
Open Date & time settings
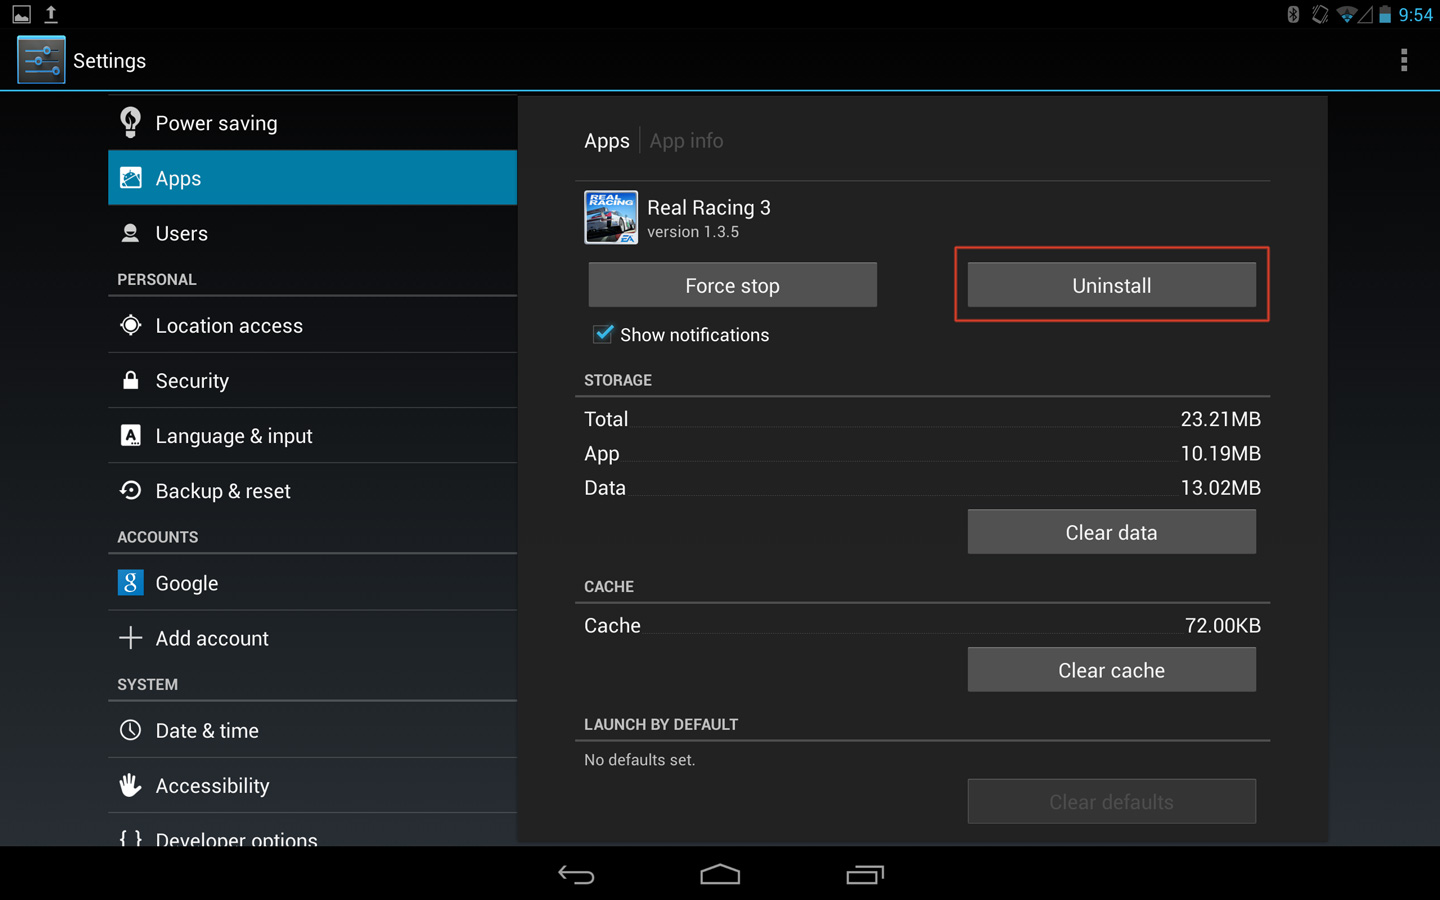pos(312,730)
